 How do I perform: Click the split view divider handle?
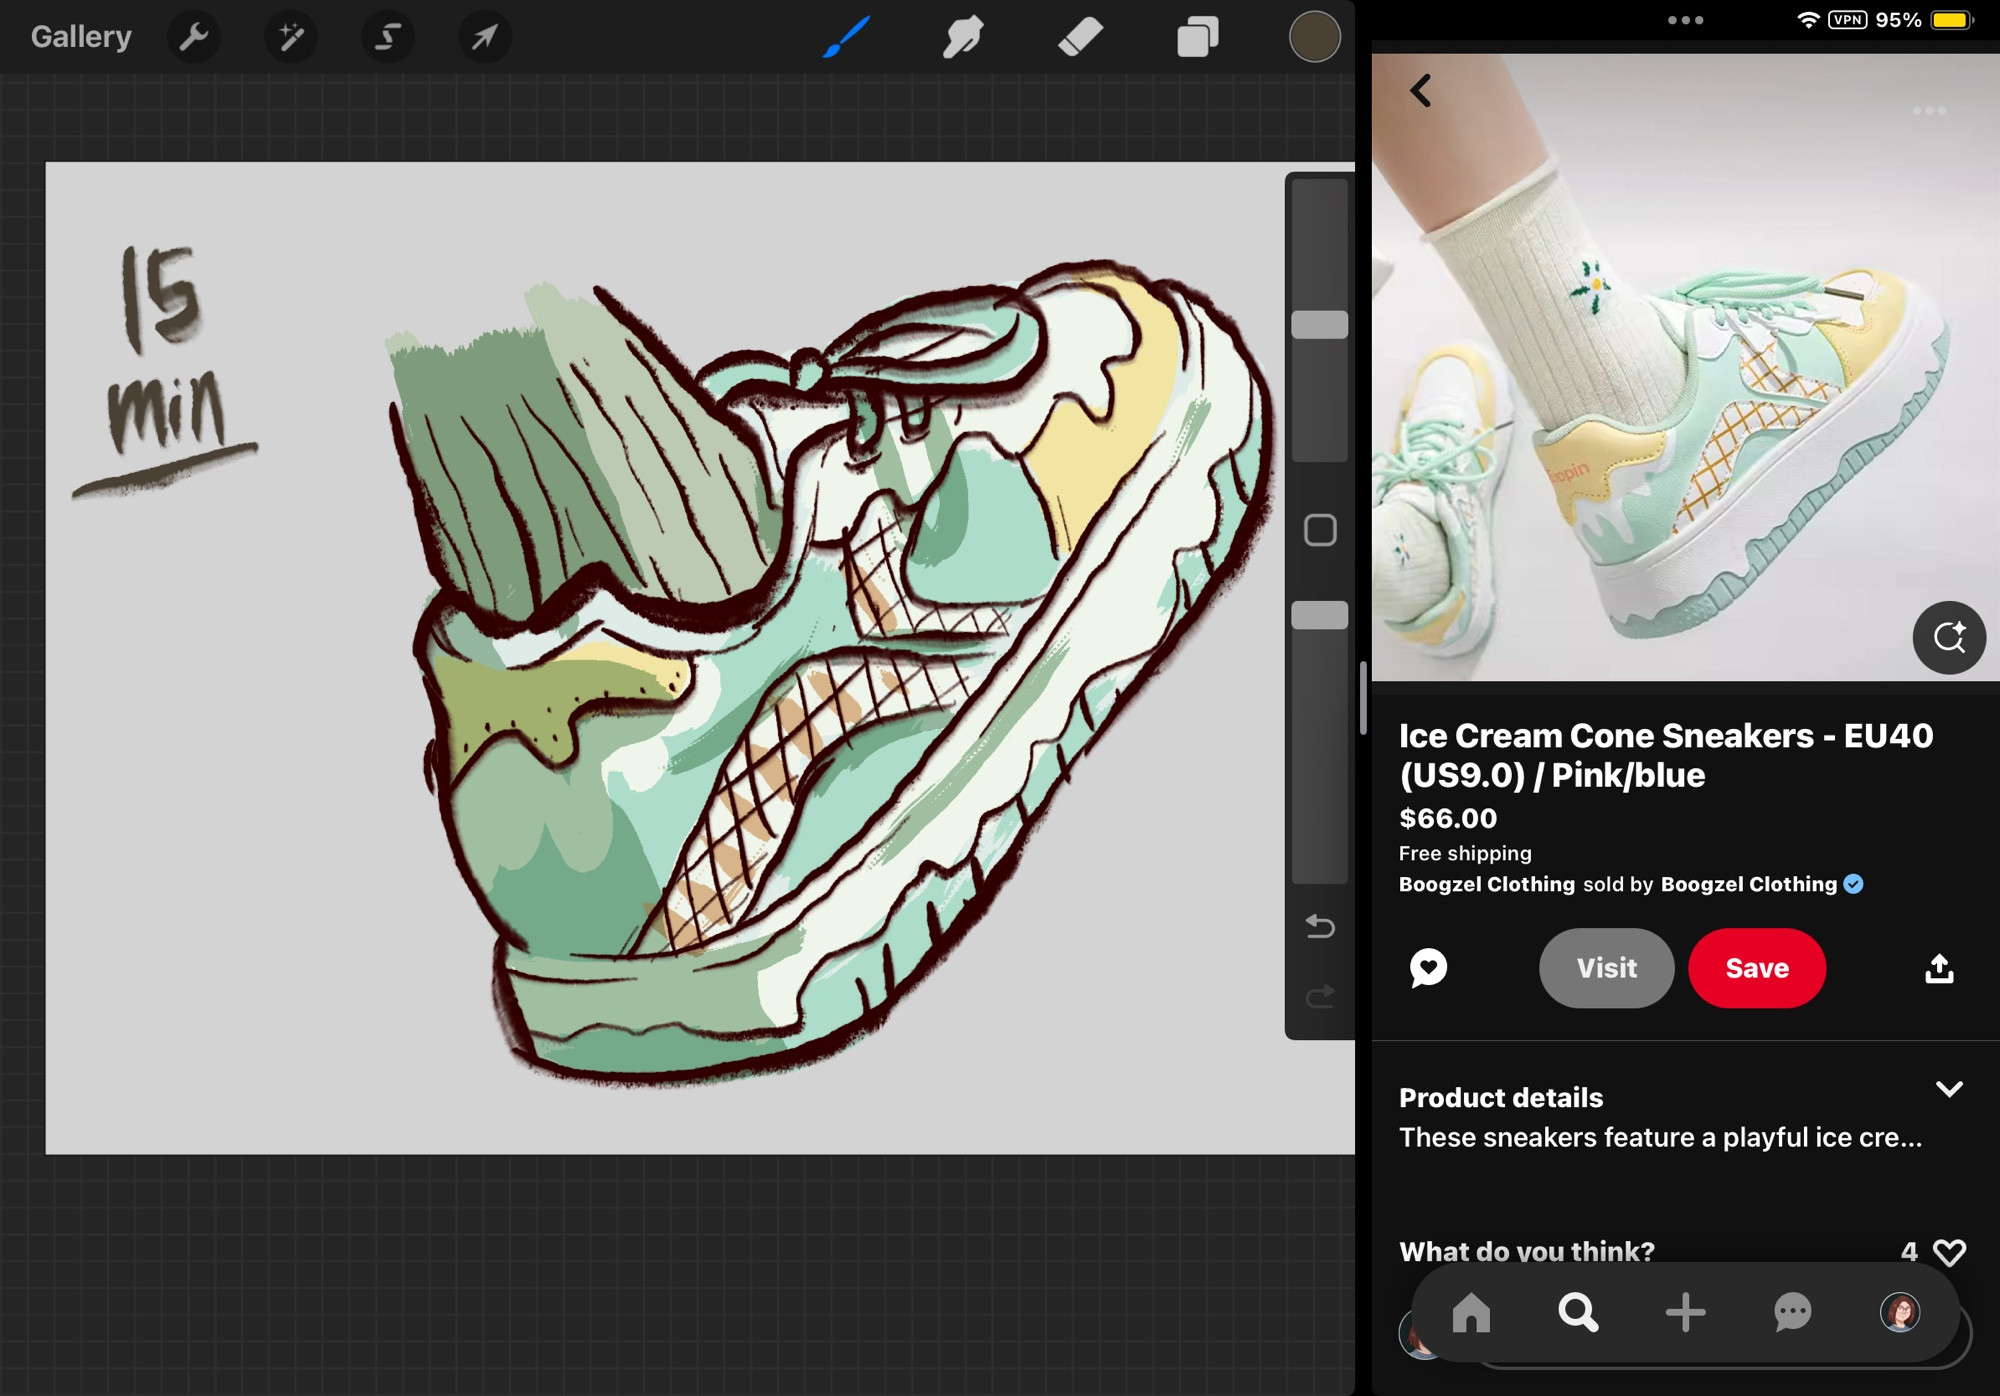(x=1363, y=698)
